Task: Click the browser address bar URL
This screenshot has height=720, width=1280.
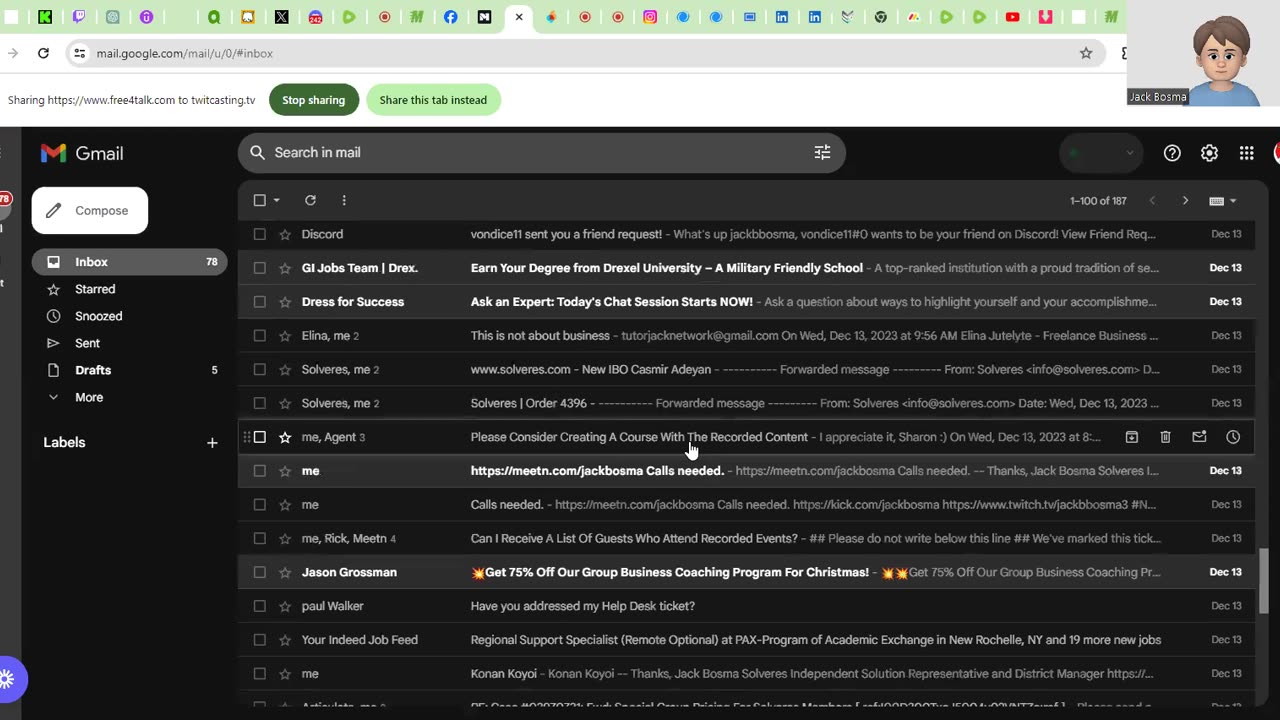Action: (185, 53)
